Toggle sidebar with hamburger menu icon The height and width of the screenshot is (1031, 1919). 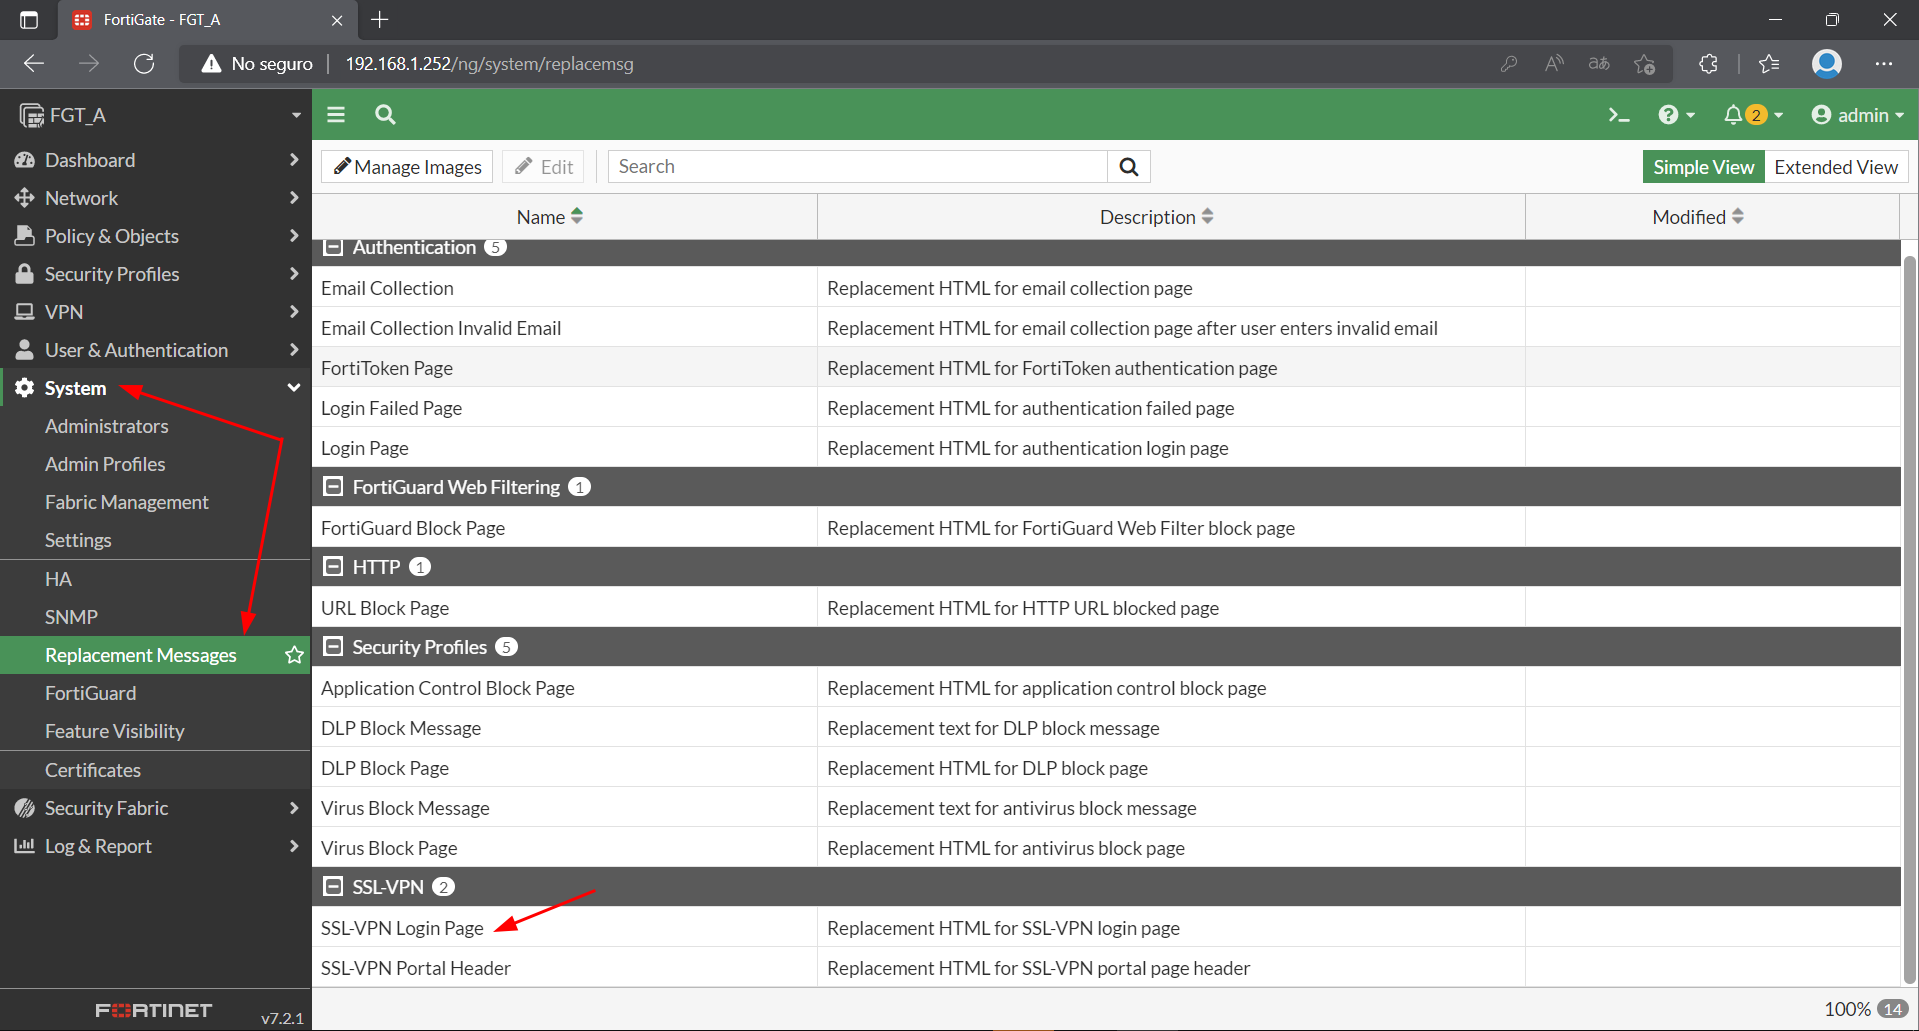336,115
